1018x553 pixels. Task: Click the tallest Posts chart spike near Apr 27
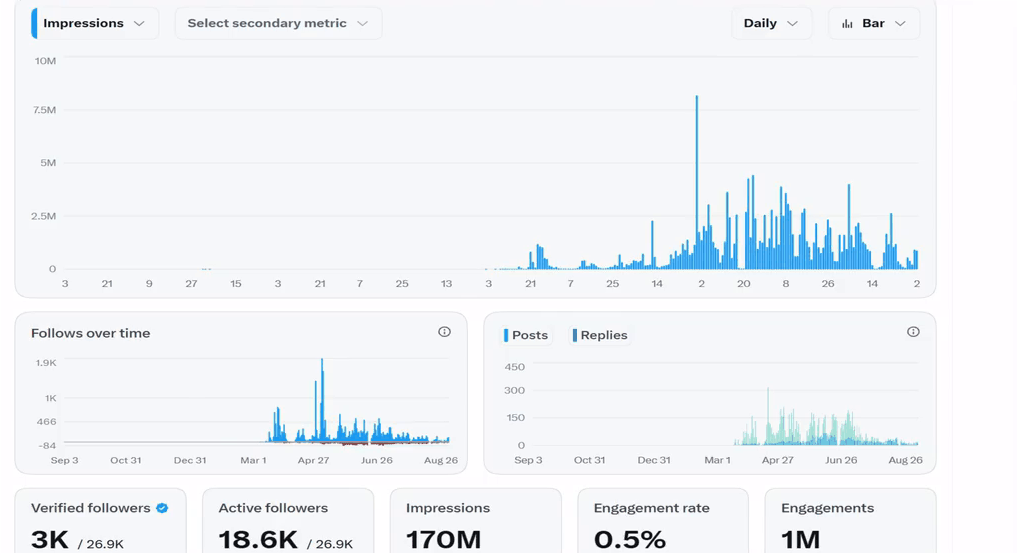coord(768,416)
